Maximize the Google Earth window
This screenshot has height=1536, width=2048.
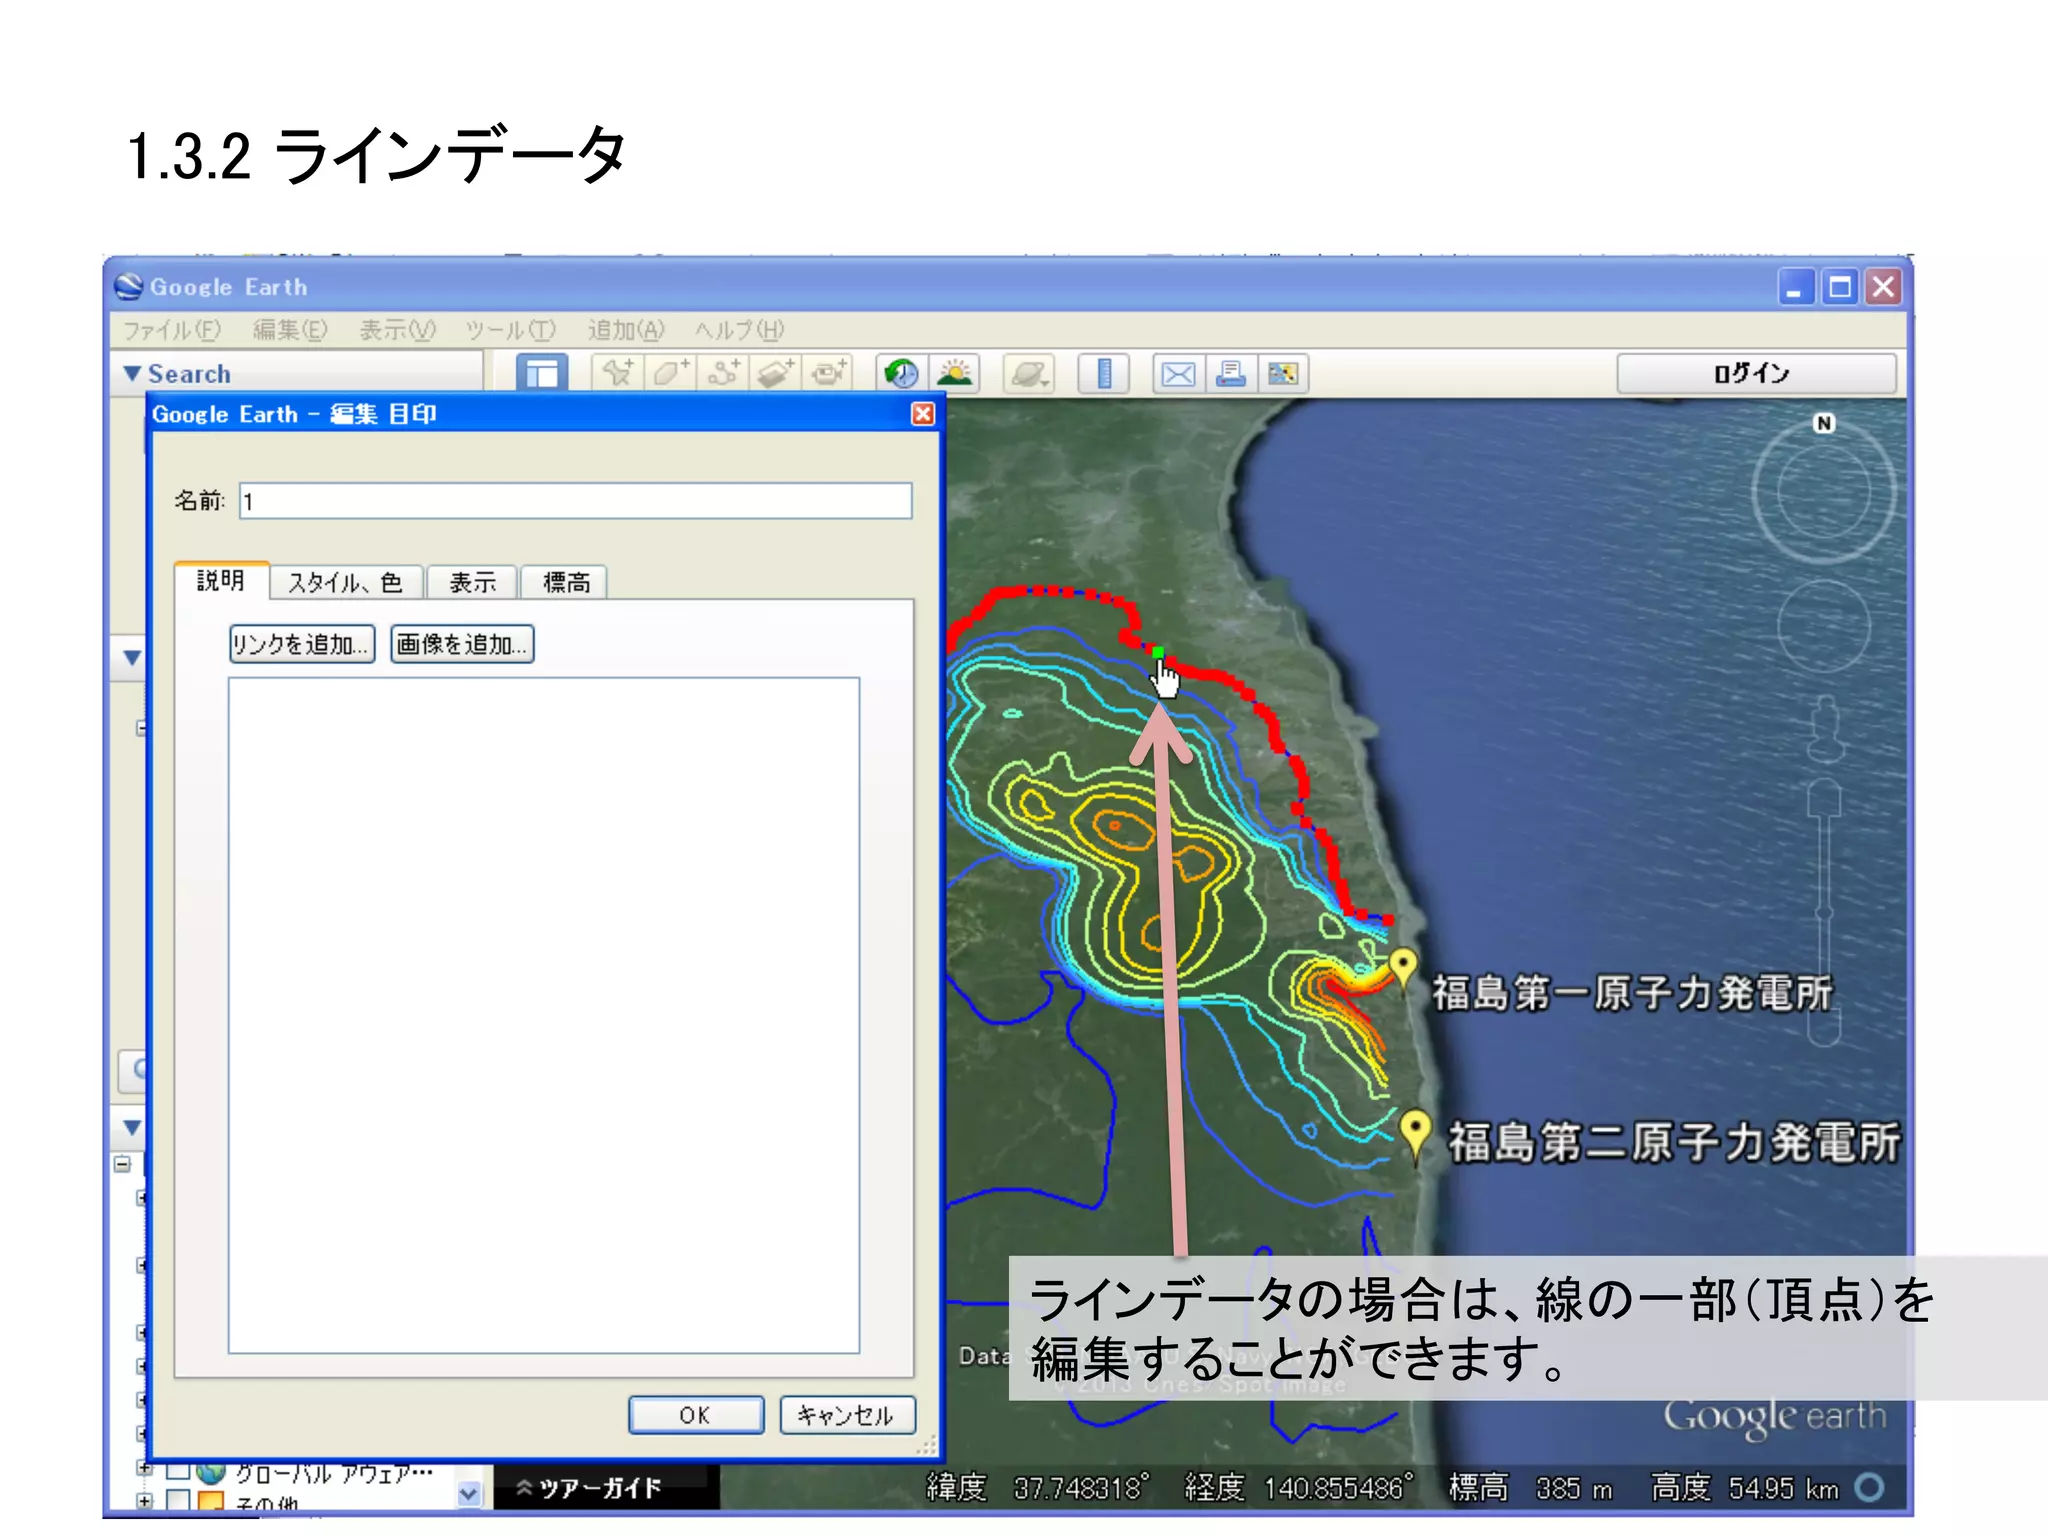[x=1840, y=287]
